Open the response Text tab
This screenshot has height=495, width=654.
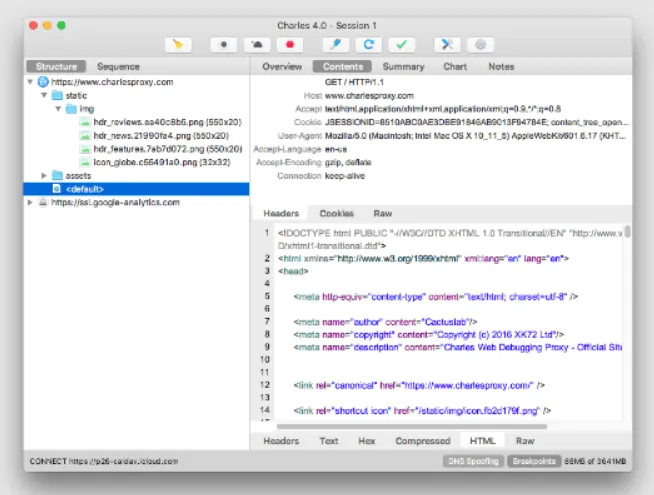(329, 441)
